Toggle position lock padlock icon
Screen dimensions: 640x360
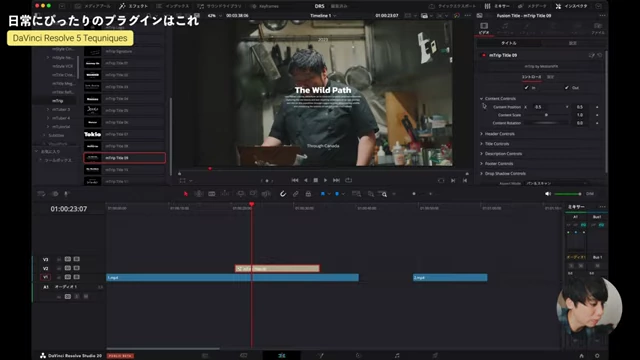point(308,194)
